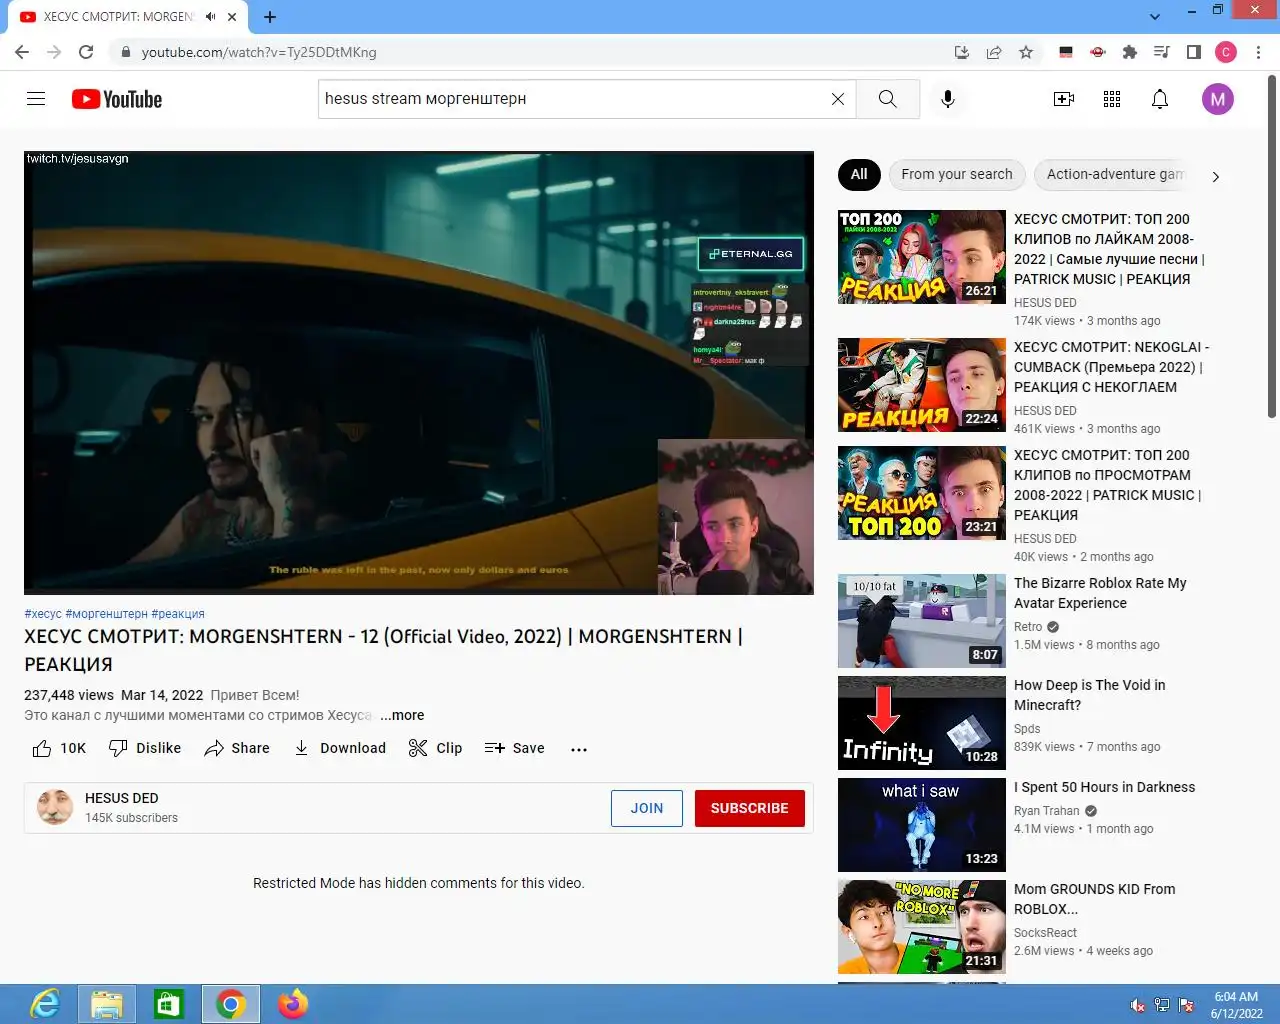Open the account avatar menu
Viewport: 1280px width, 1024px height.
point(1217,99)
